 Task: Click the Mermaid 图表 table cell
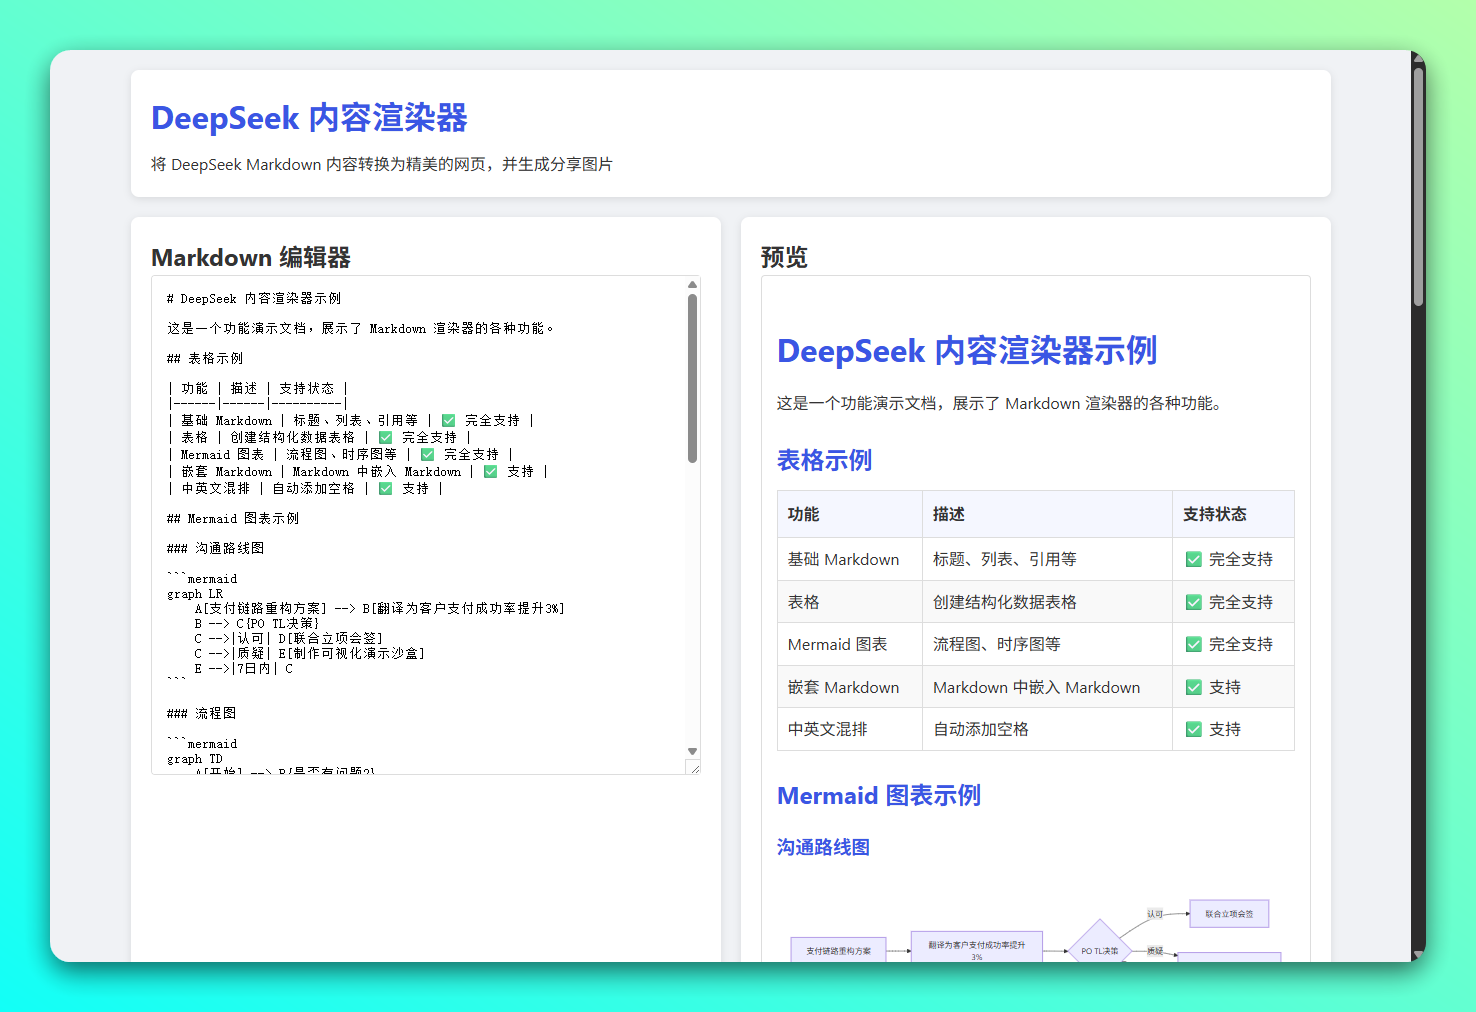pyautogui.click(x=850, y=644)
